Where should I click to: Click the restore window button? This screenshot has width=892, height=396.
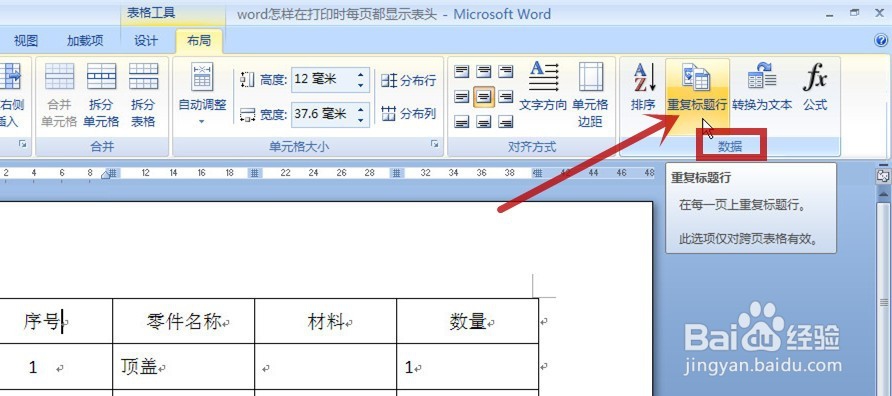pyautogui.click(x=854, y=12)
